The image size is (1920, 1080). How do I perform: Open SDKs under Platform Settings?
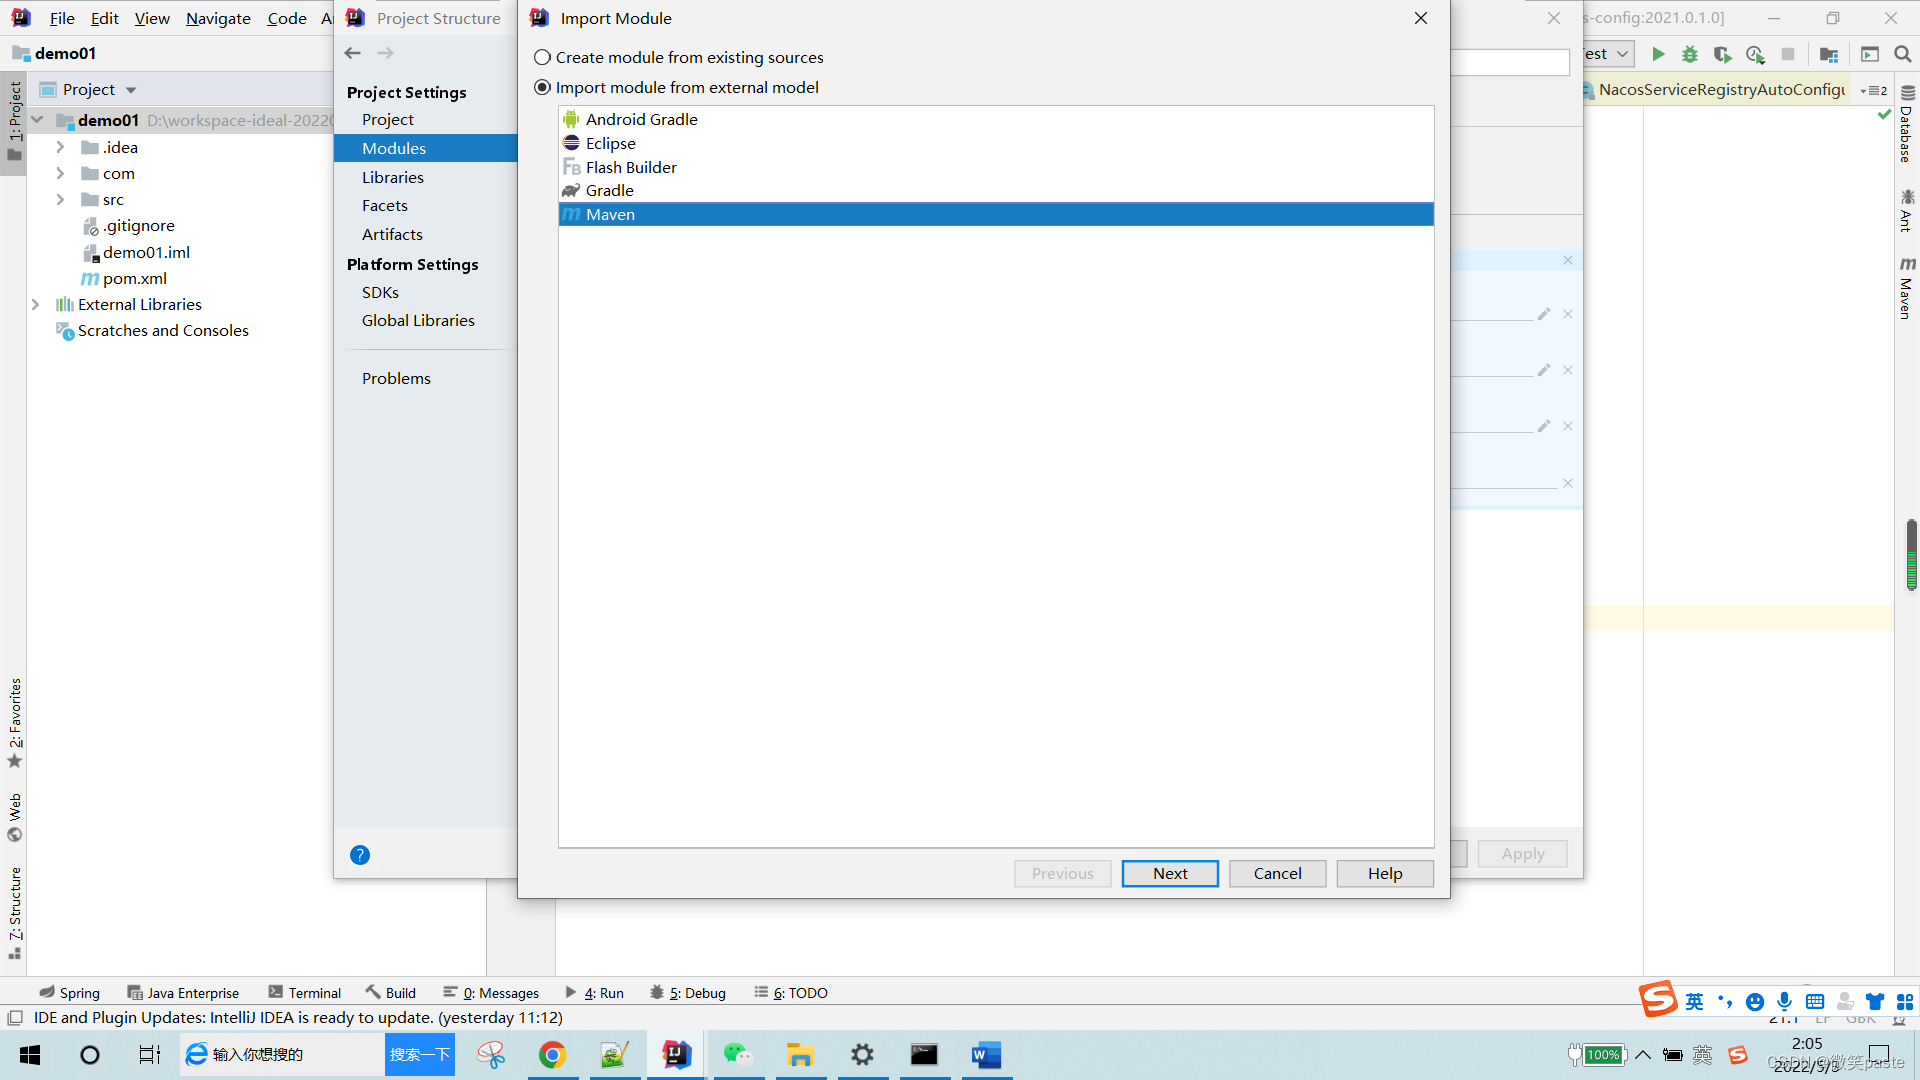pos(380,292)
